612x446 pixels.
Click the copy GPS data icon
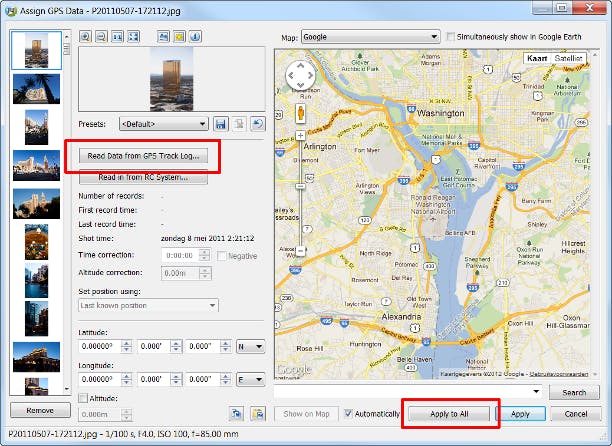237,414
